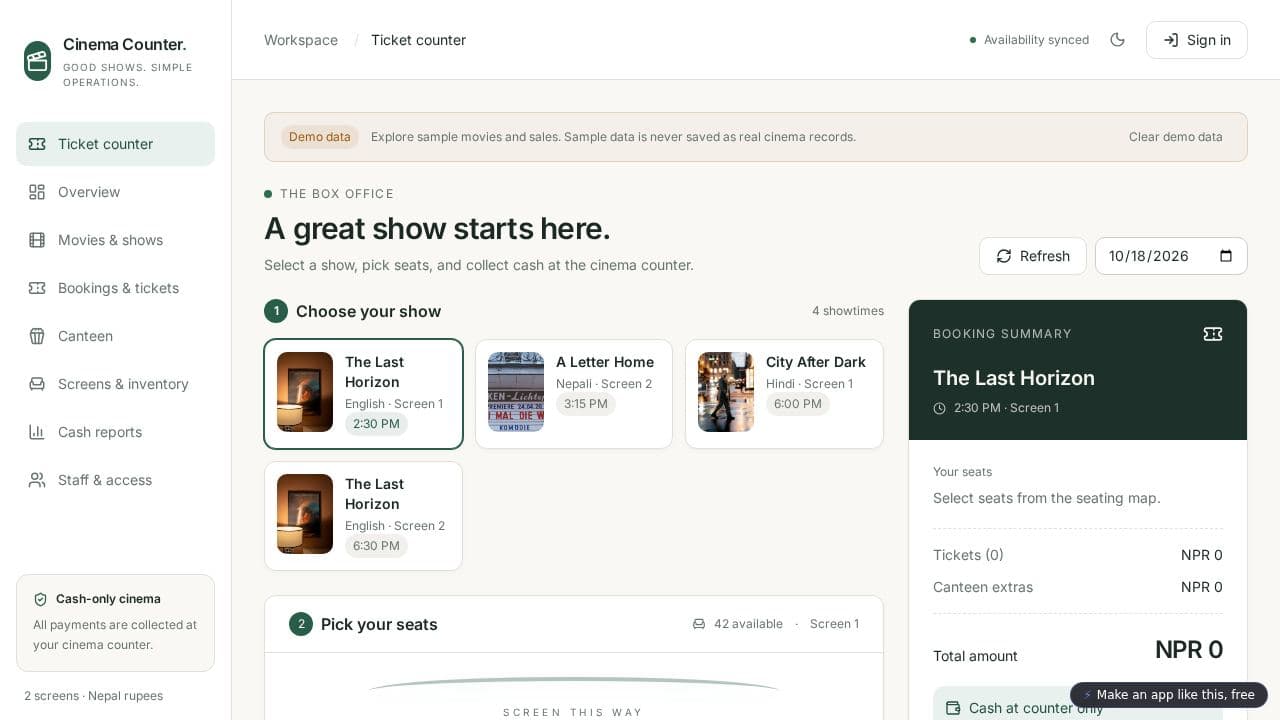Click the Refresh circular arrows icon
This screenshot has width=1280, height=720.
(x=1004, y=256)
